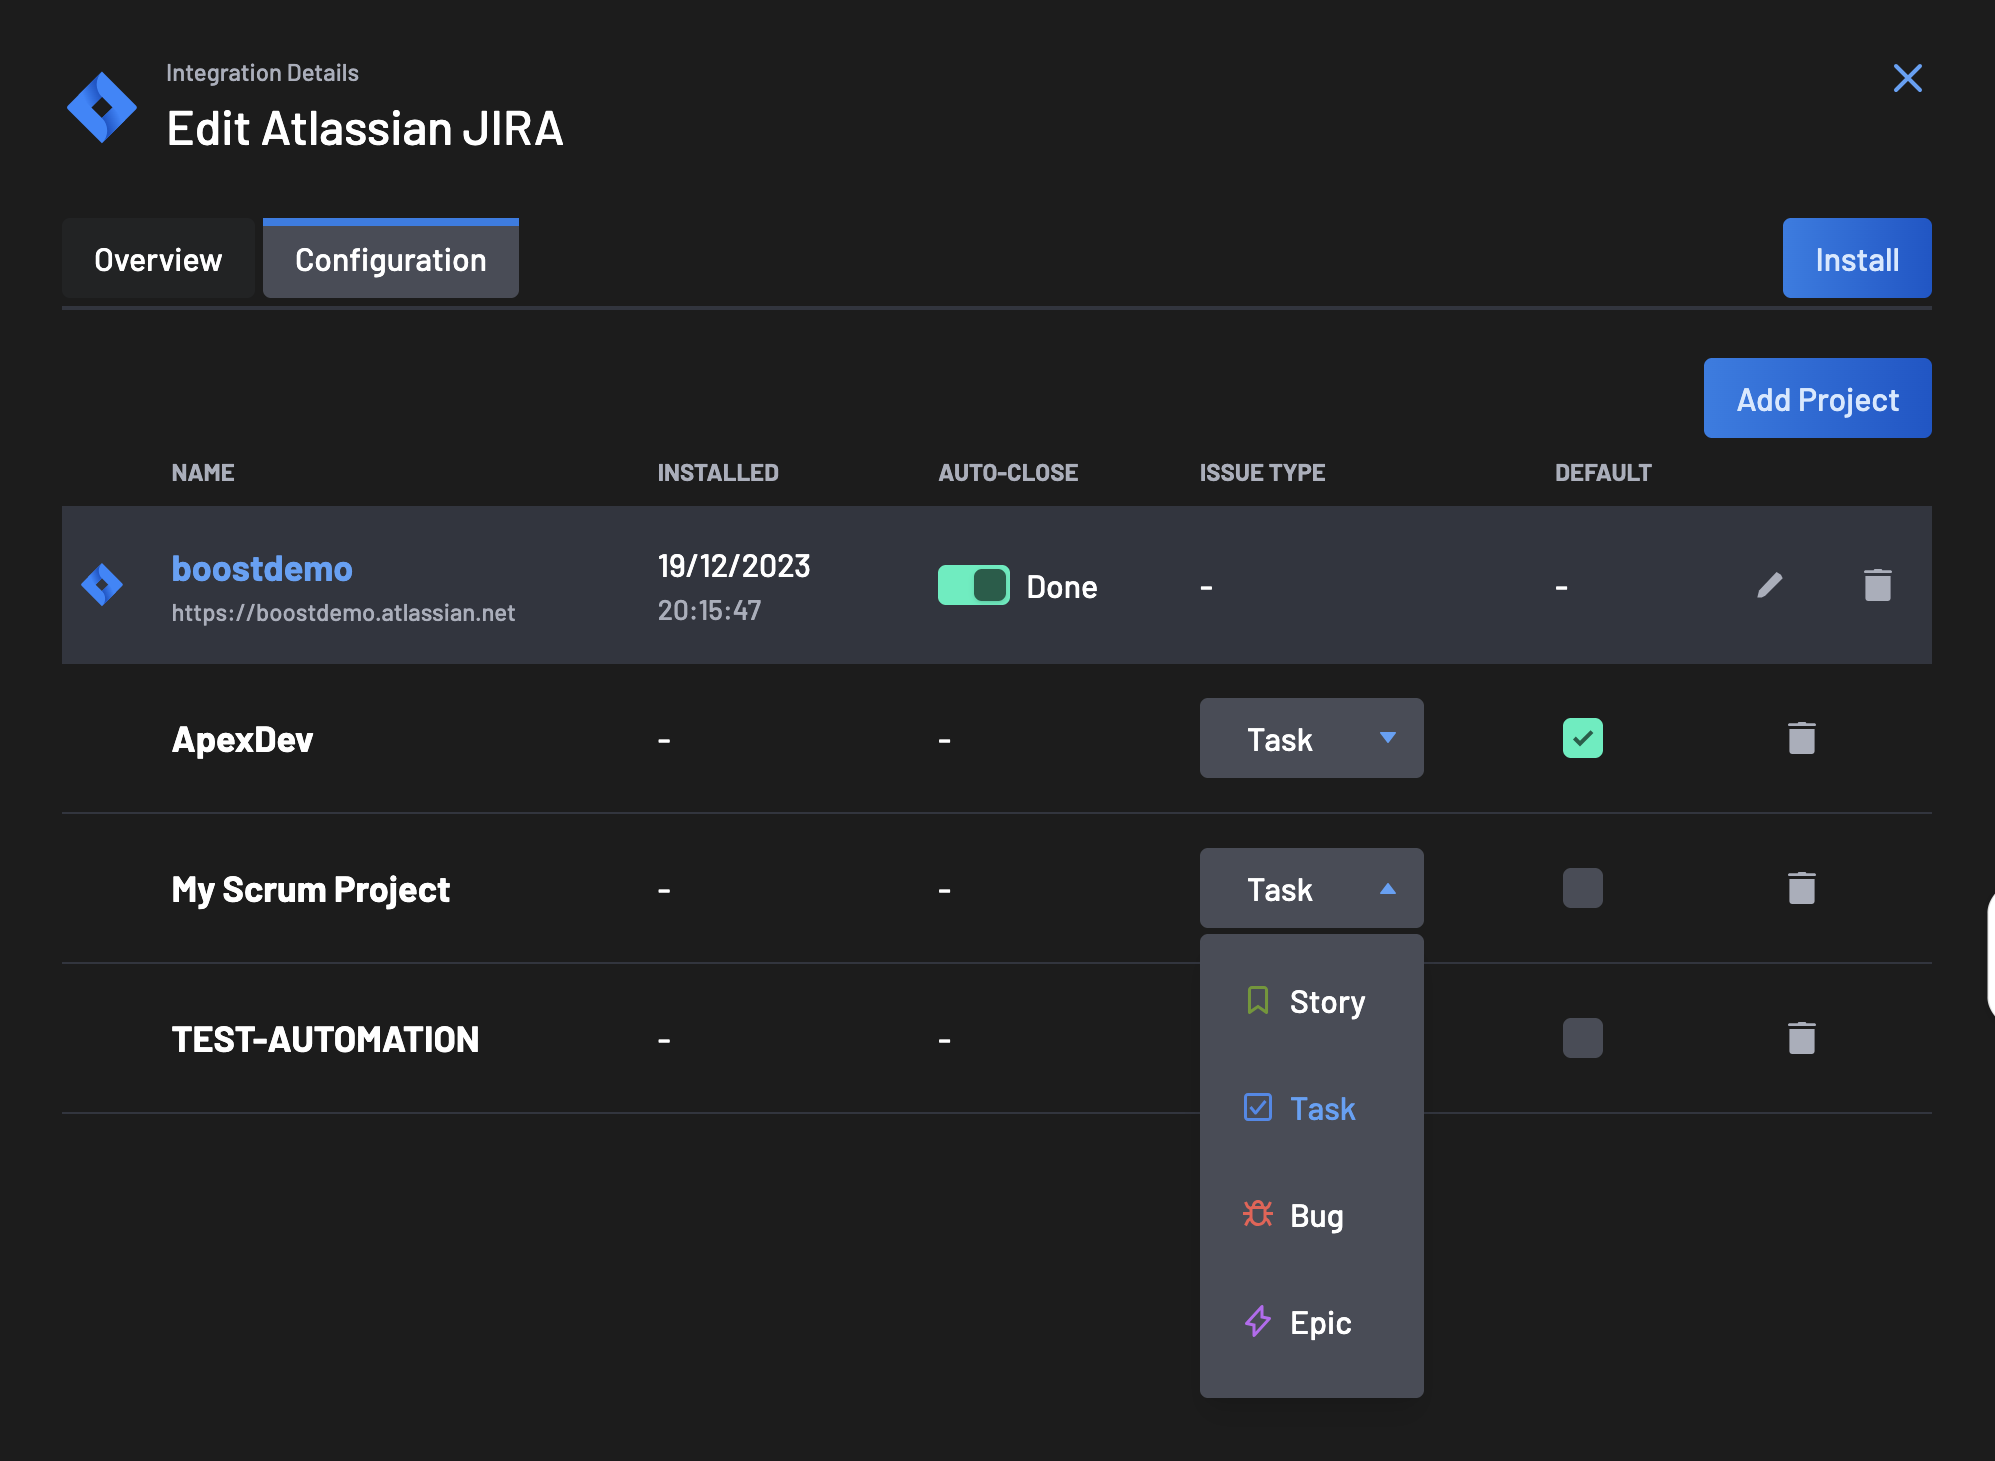Open the ApexDev issue type dropdown
This screenshot has width=1995, height=1461.
[x=1311, y=738]
